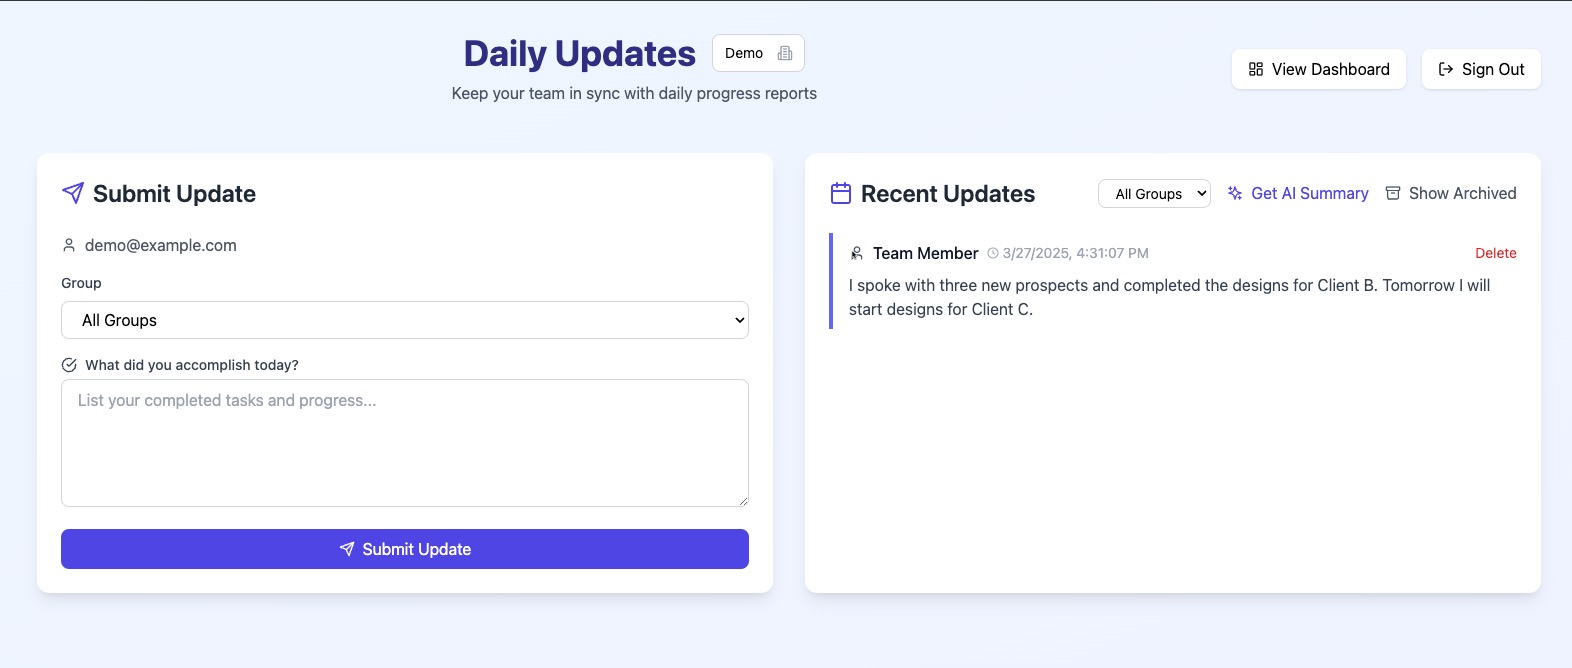
Task: Click the calendar icon beside Recent Updates
Action: click(x=841, y=193)
